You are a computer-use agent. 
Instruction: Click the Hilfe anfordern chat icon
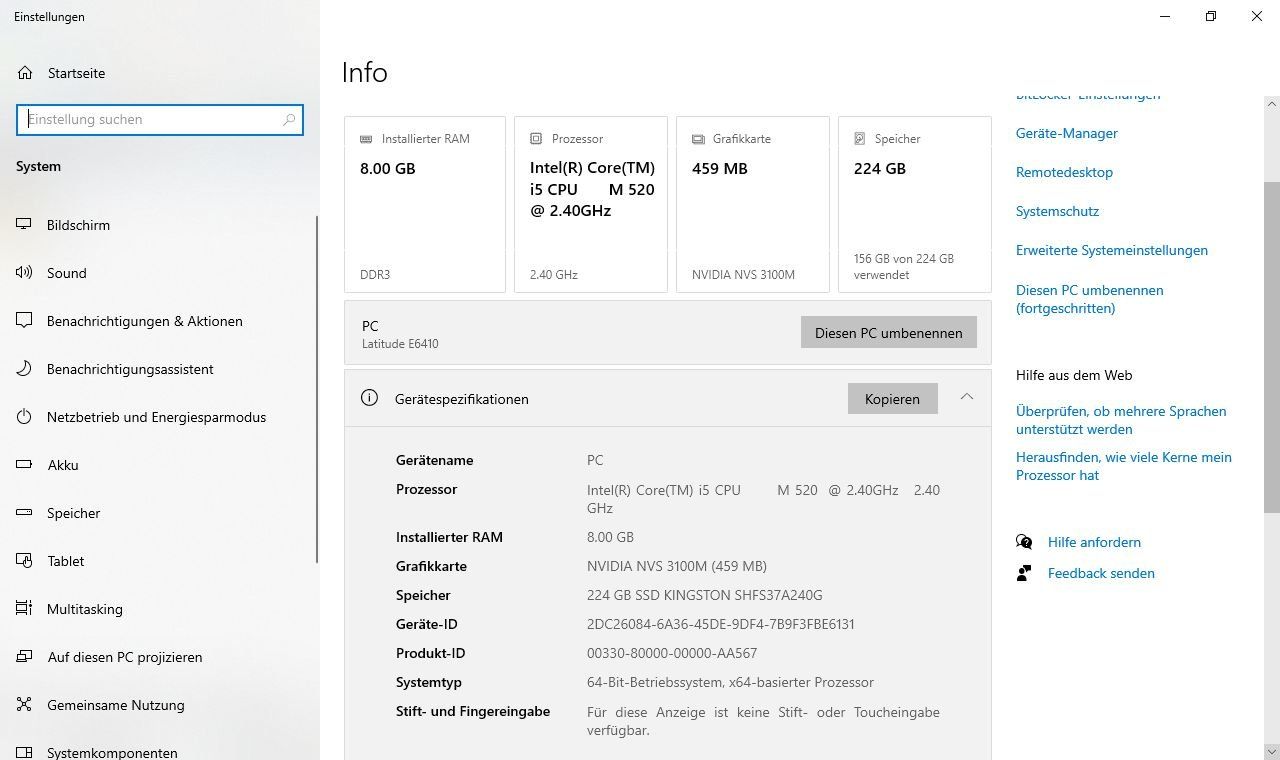pos(1024,542)
